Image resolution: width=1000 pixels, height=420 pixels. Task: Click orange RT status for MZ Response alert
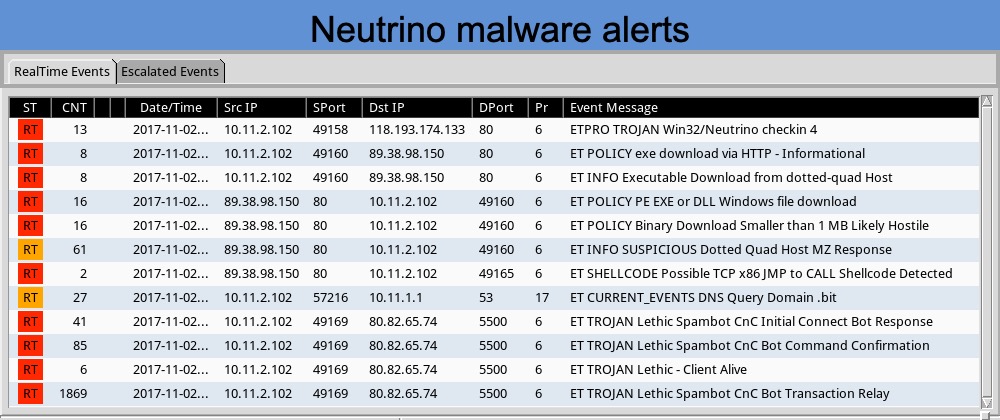pos(30,250)
